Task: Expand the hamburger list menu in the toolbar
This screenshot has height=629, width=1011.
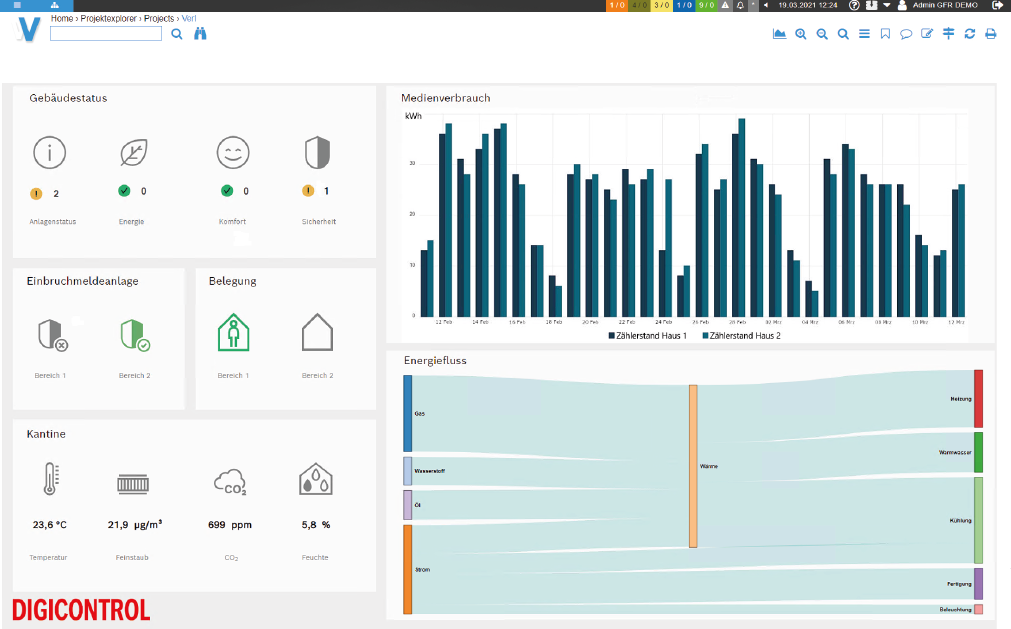Action: click(x=864, y=34)
